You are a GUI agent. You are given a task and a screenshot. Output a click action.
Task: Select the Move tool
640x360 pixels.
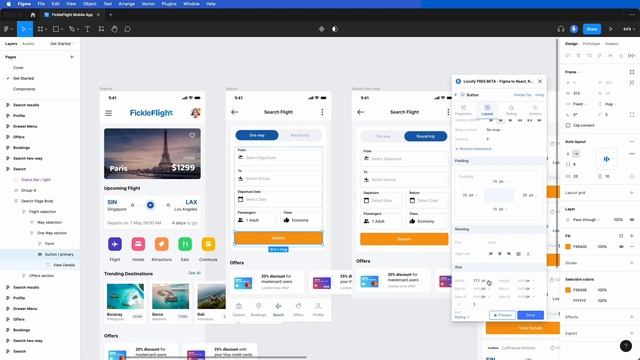(24, 29)
